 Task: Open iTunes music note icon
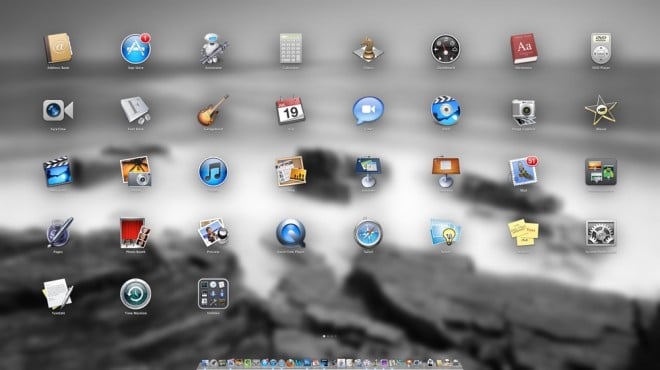pos(213,172)
